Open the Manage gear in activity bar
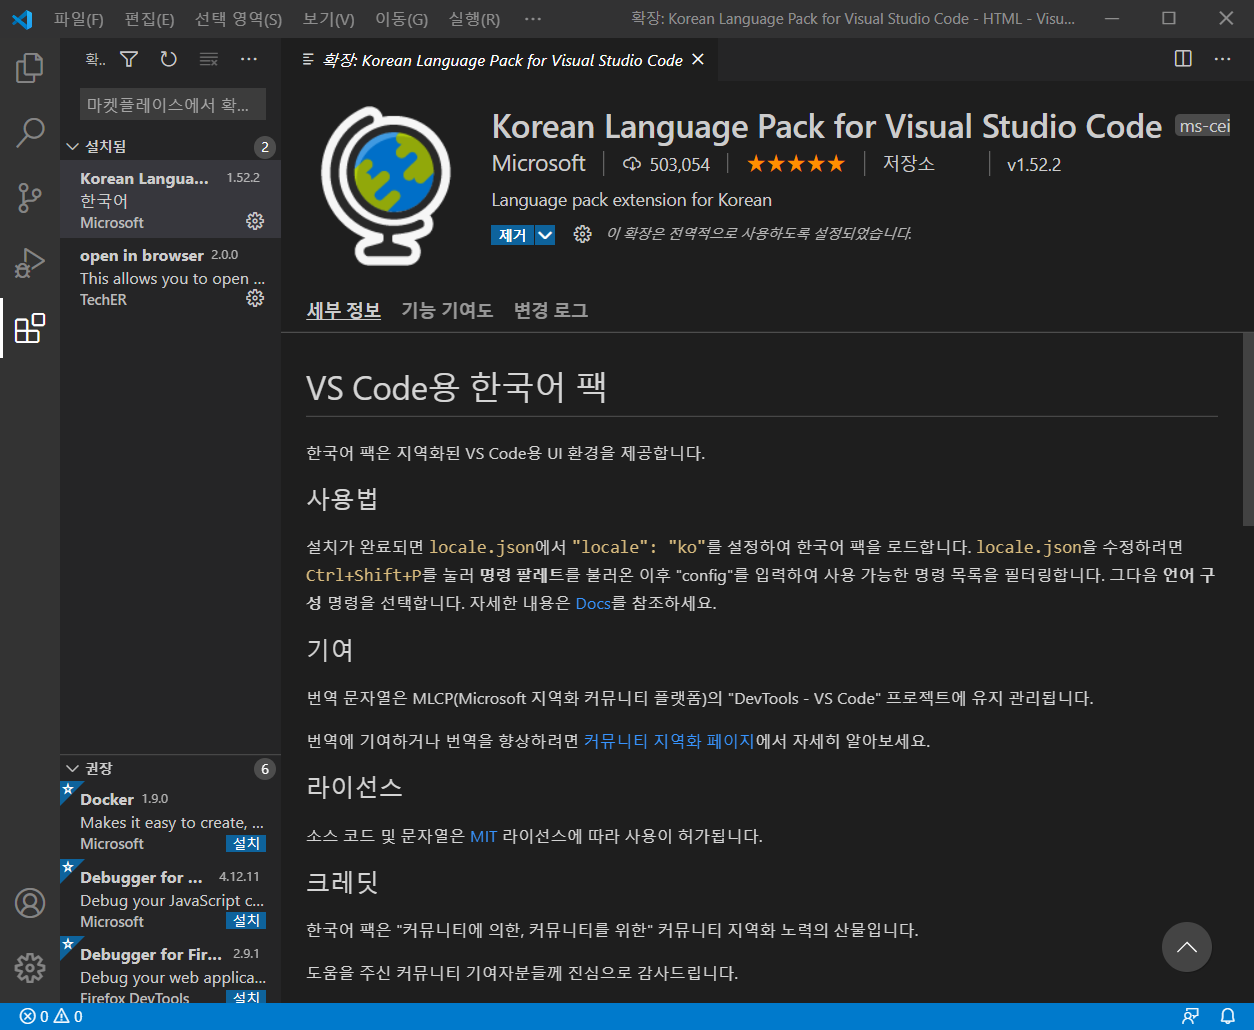Screen dimensions: 1254x1030 click(30, 968)
